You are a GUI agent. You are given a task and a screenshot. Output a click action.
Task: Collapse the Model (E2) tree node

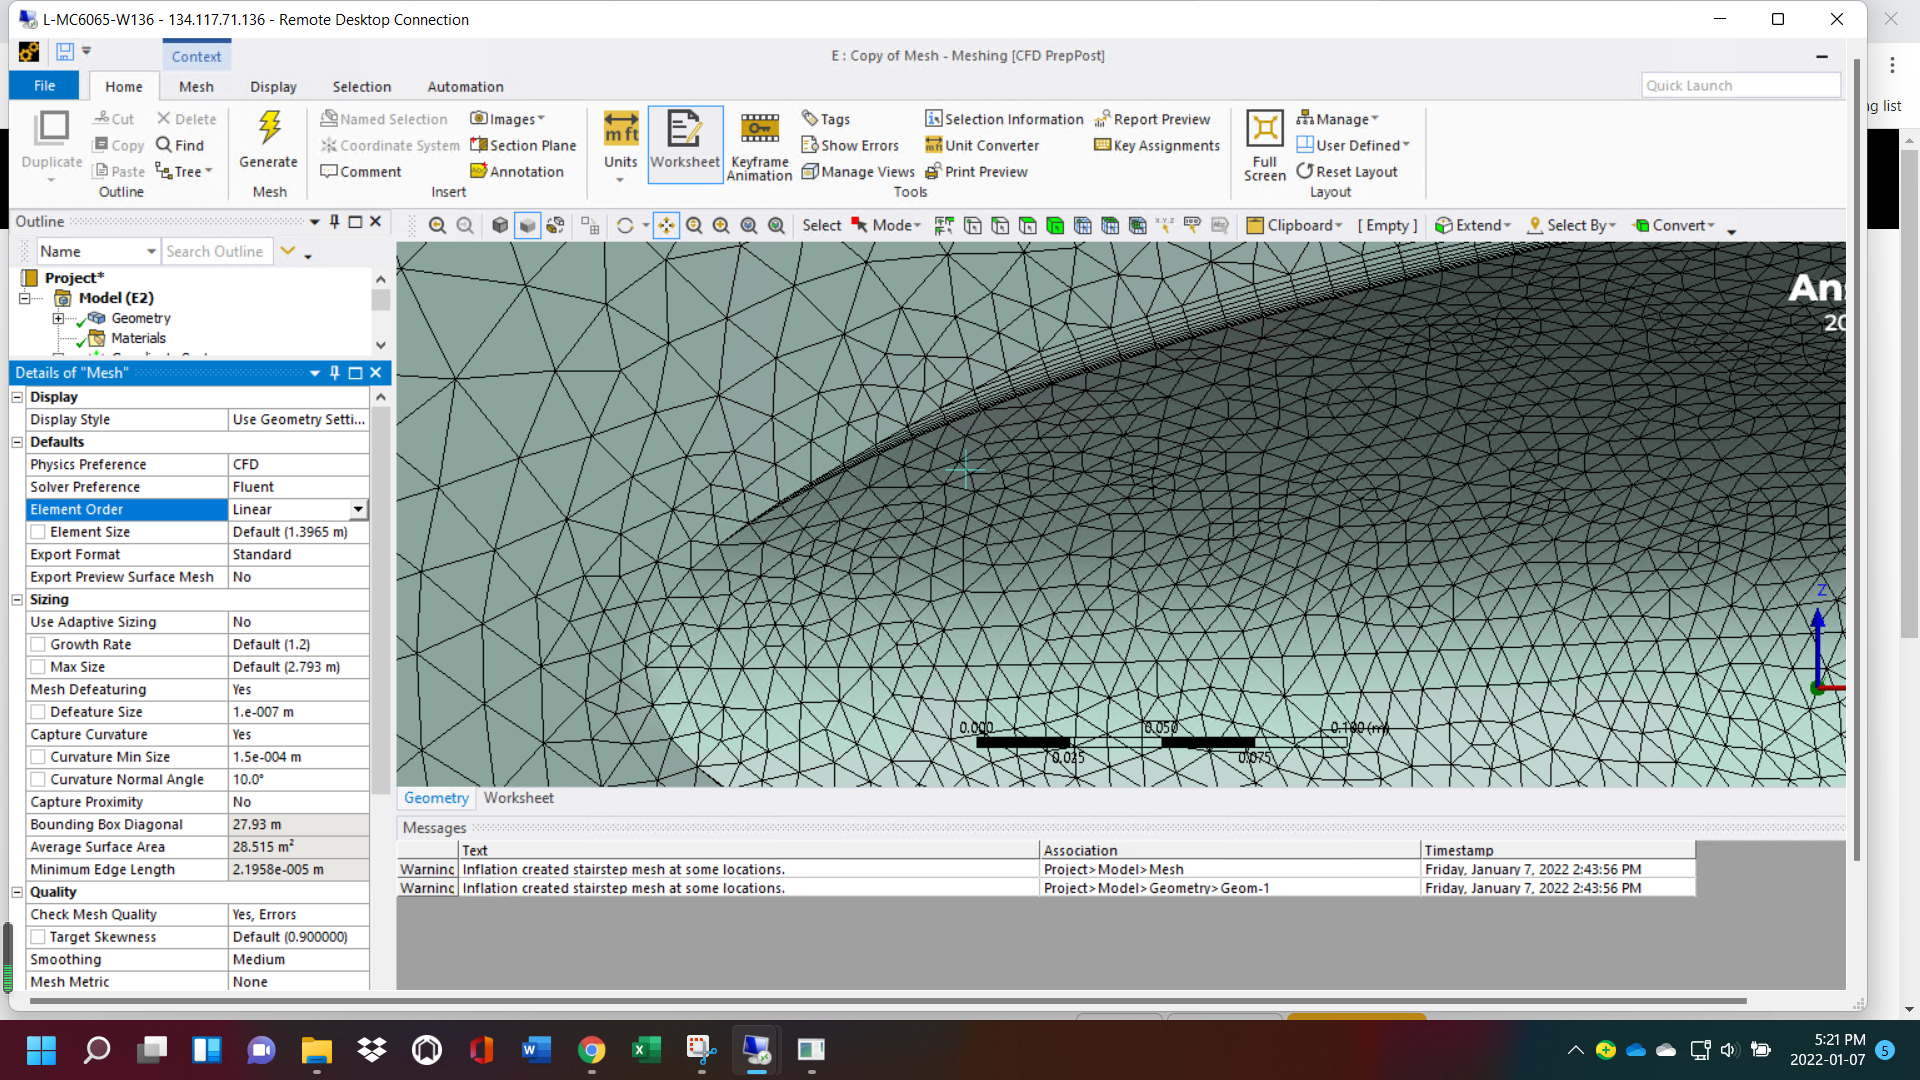(25, 298)
